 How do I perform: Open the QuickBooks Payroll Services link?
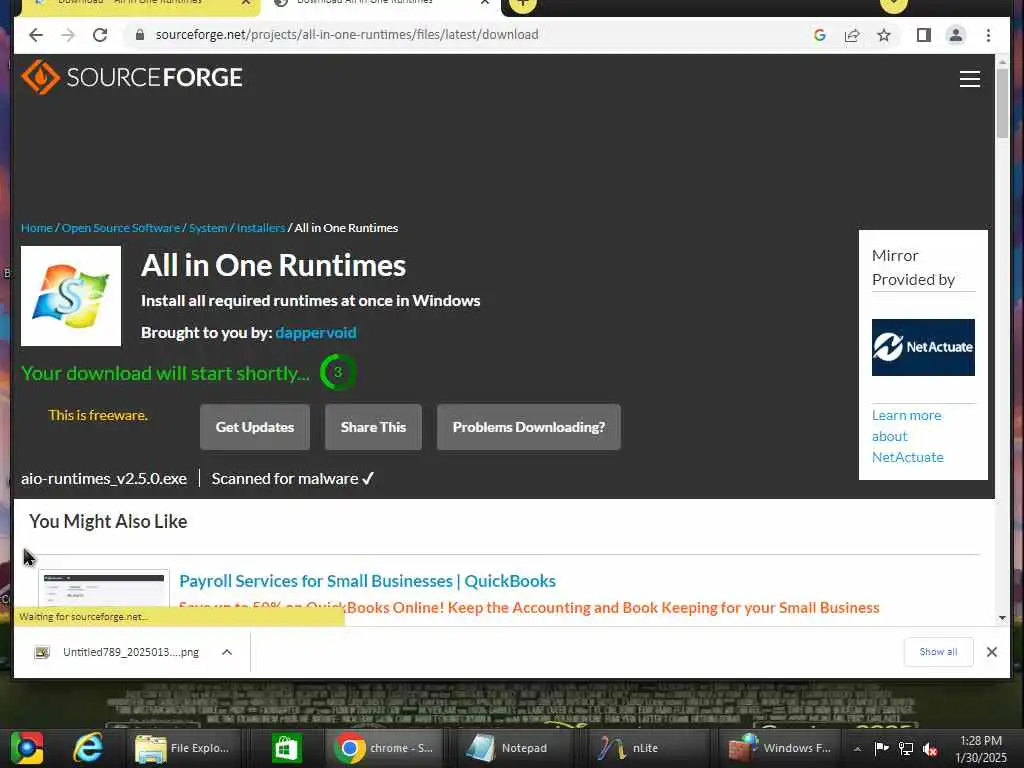(367, 581)
